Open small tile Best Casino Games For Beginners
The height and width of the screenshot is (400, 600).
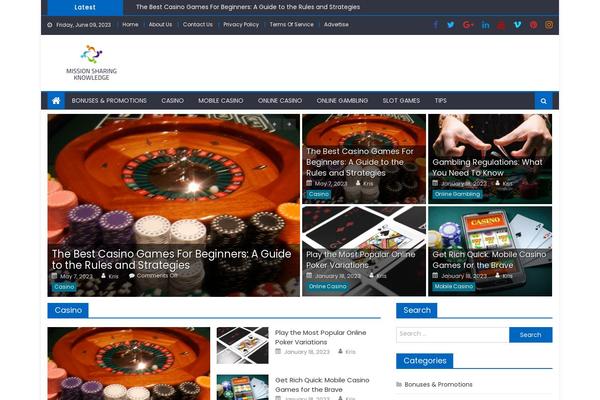click(x=360, y=162)
